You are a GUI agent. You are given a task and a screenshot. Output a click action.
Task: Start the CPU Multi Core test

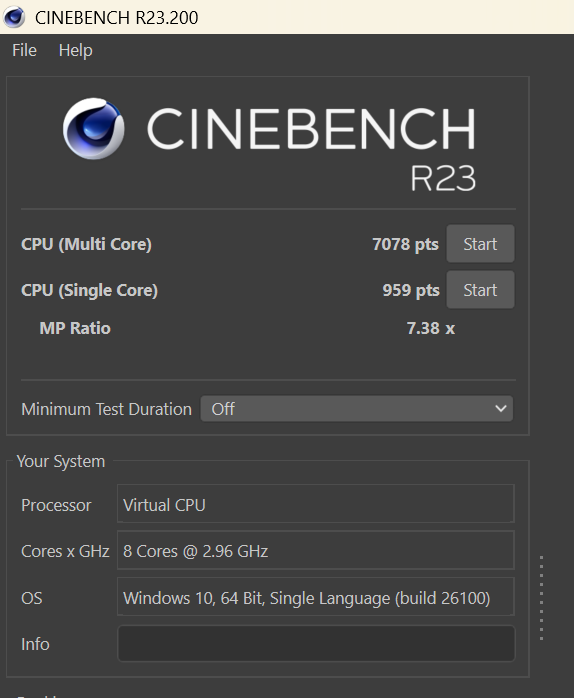coord(480,243)
